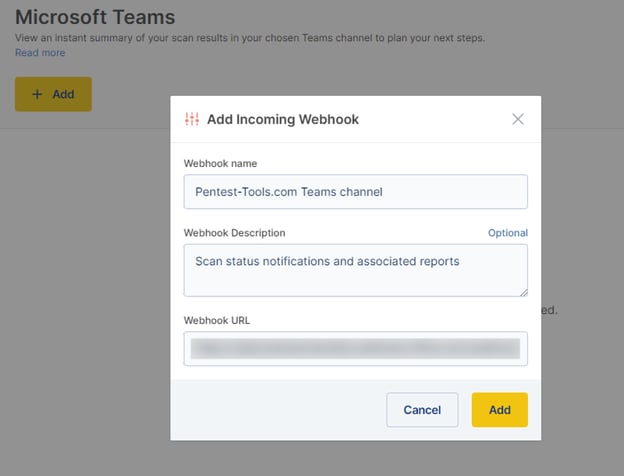Image resolution: width=624 pixels, height=476 pixels.
Task: Focus the Webhook name input field
Action: click(x=355, y=191)
